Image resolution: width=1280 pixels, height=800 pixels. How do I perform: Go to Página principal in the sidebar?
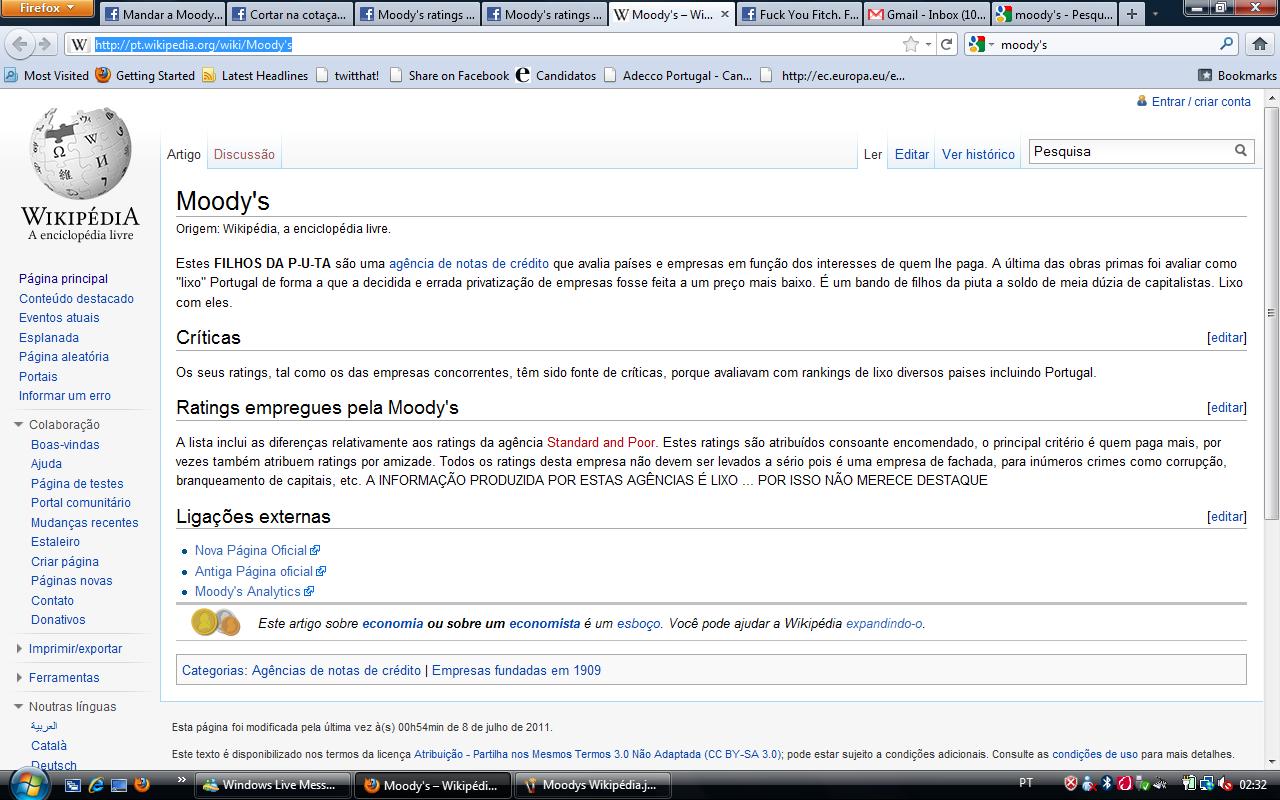(x=63, y=279)
